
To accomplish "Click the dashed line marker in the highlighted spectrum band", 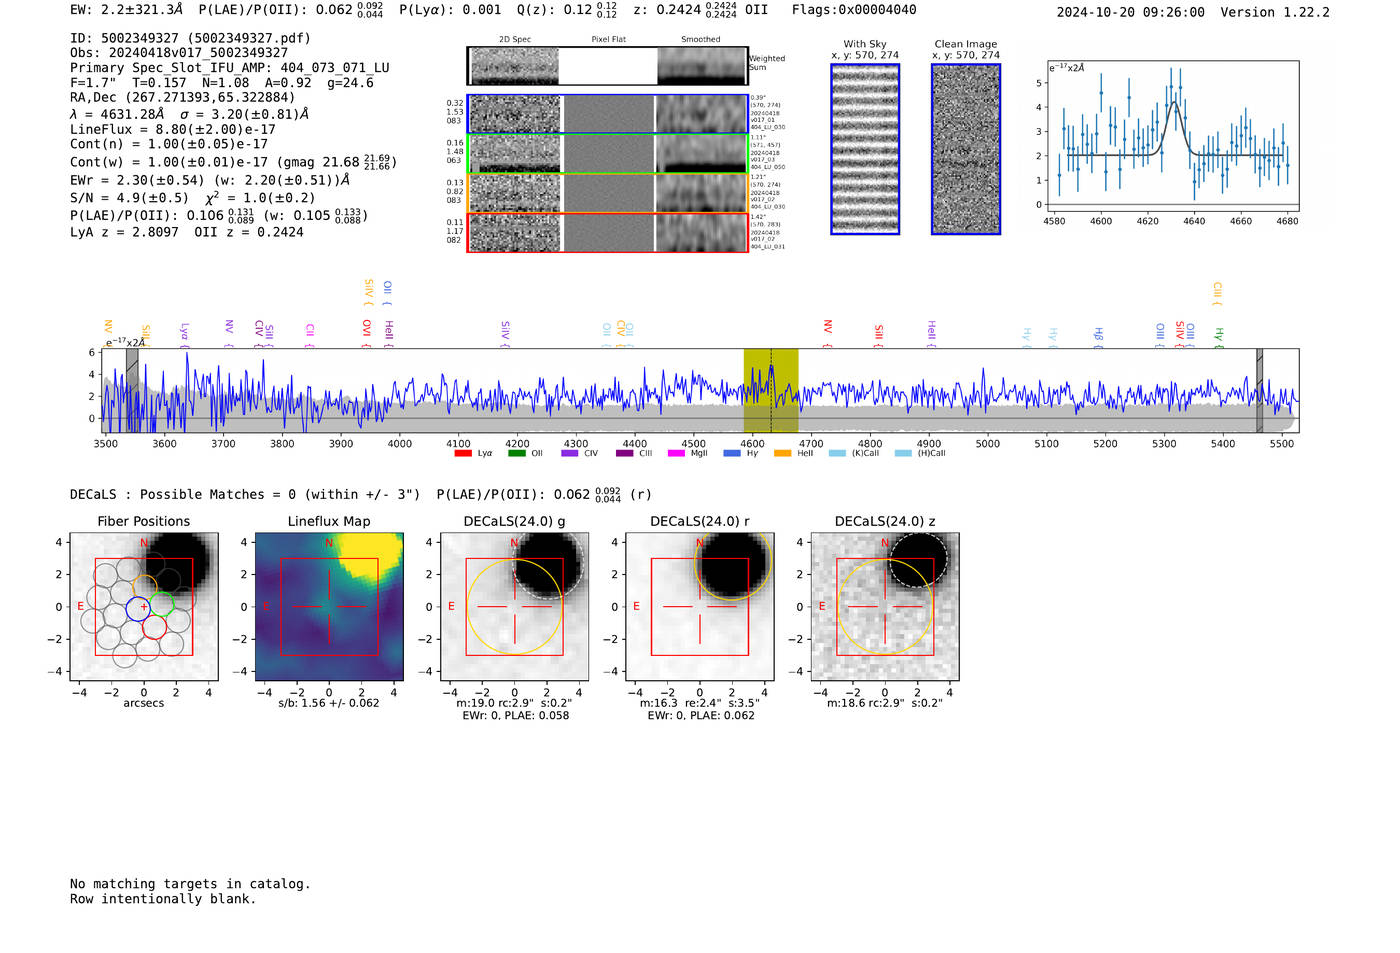I will (771, 391).
